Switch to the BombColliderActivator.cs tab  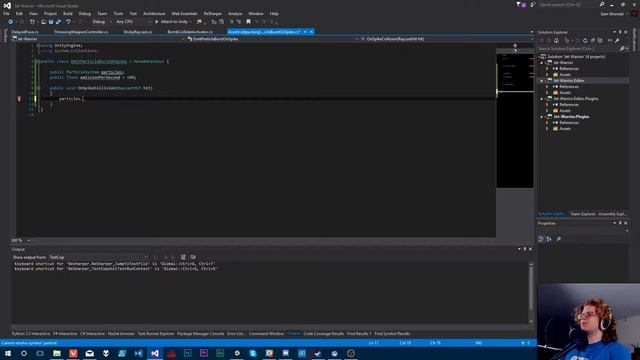190,32
